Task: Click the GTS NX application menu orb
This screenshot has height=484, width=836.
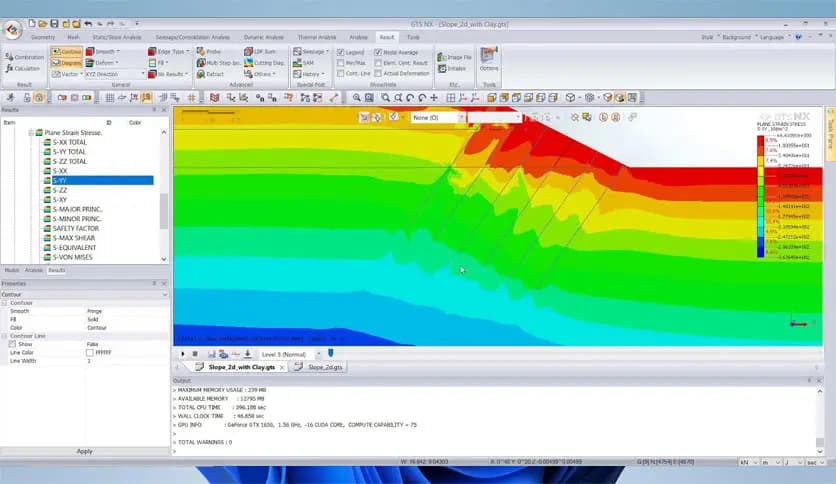Action: tap(13, 30)
